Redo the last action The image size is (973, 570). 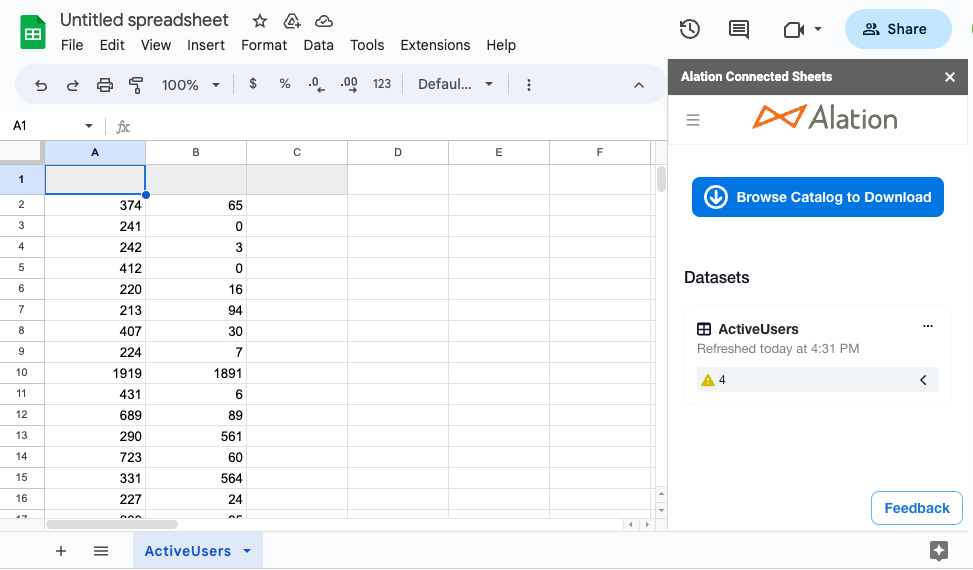pyautogui.click(x=73, y=85)
